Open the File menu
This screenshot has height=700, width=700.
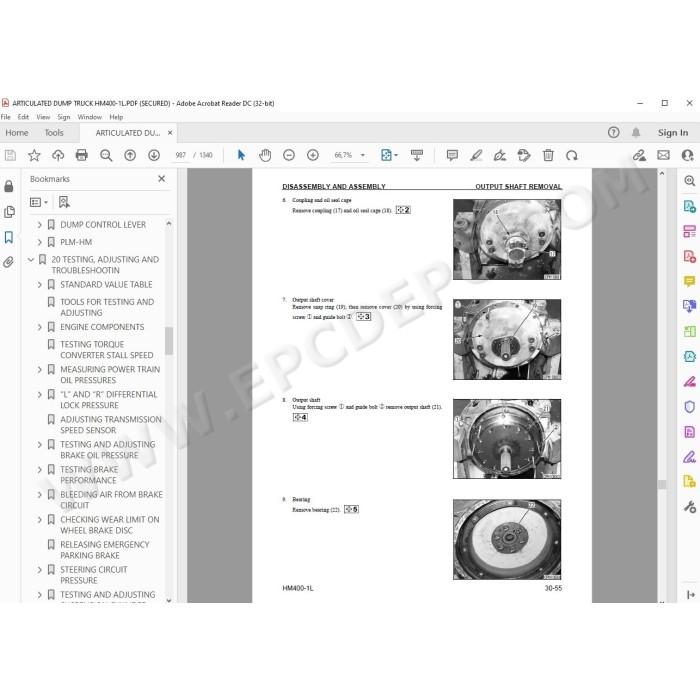coord(6,117)
